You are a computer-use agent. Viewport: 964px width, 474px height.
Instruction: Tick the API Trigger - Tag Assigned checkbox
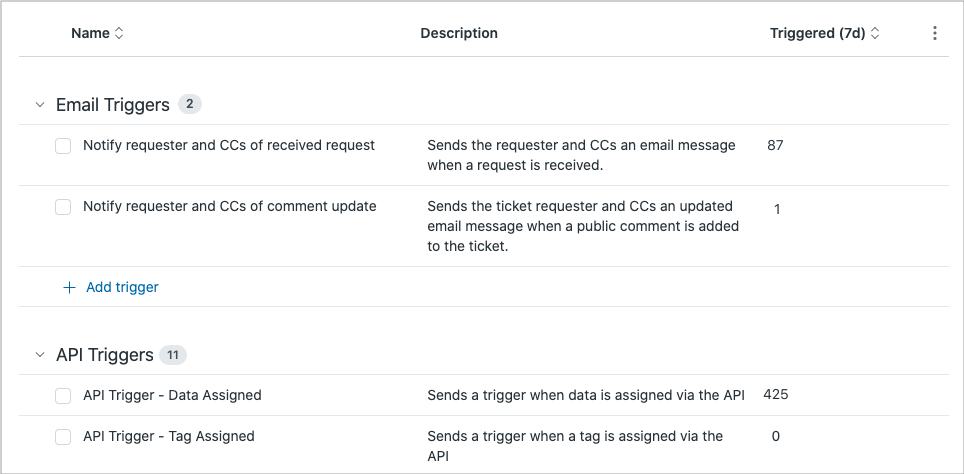click(63, 437)
